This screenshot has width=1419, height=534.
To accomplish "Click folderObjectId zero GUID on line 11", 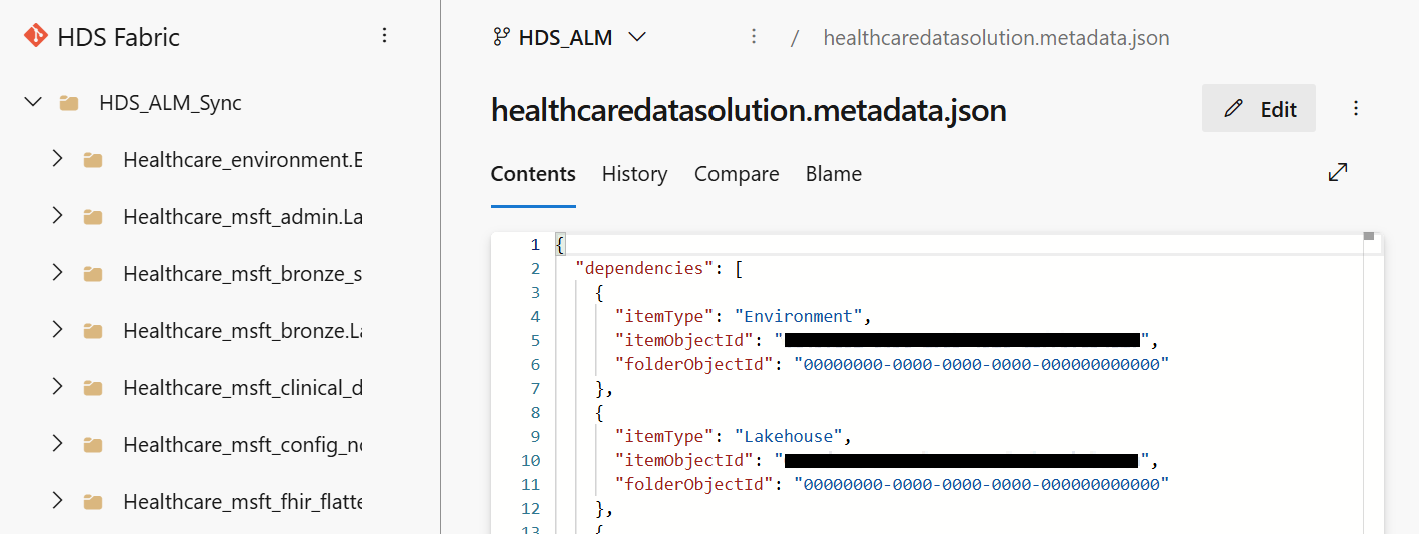I will (981, 484).
